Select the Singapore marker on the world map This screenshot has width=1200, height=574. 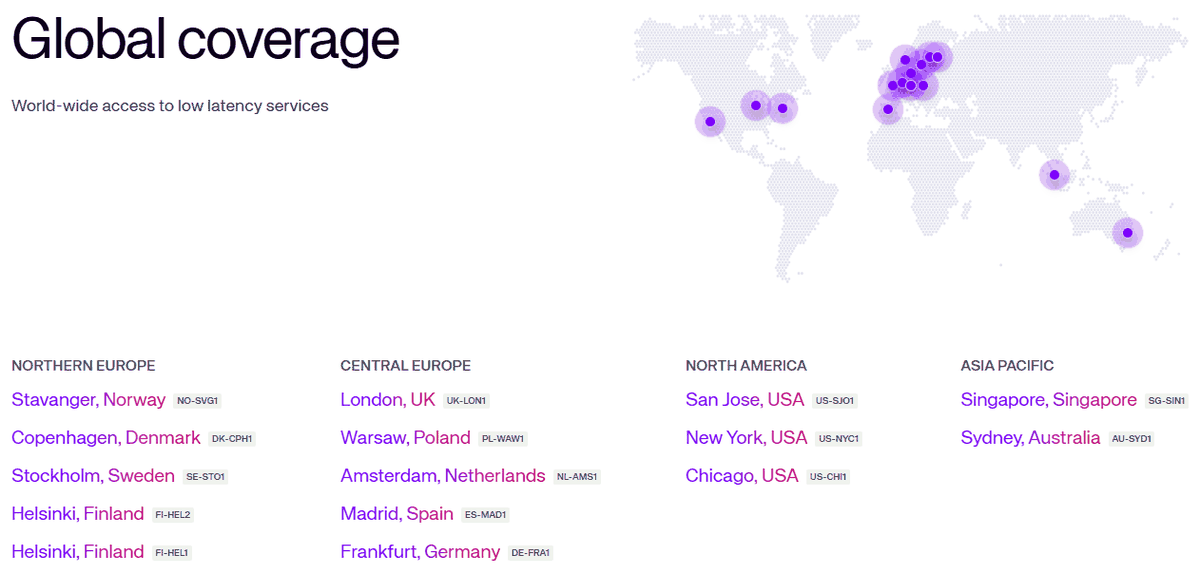click(x=1053, y=175)
